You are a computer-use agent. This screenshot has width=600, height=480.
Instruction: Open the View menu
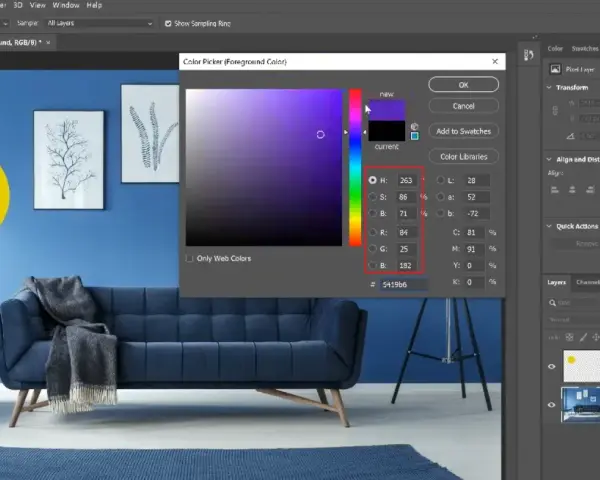pyautogui.click(x=38, y=5)
